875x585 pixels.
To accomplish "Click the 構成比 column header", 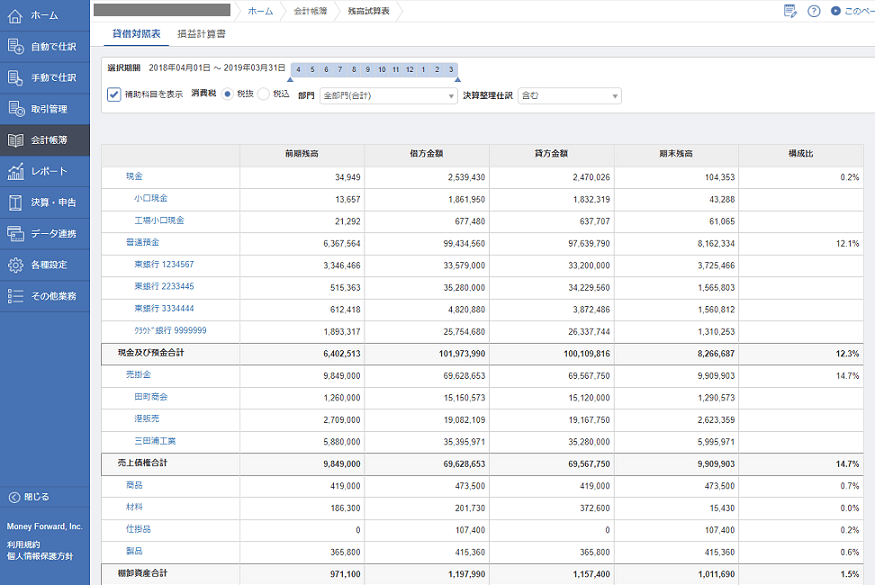I will pyautogui.click(x=801, y=154).
